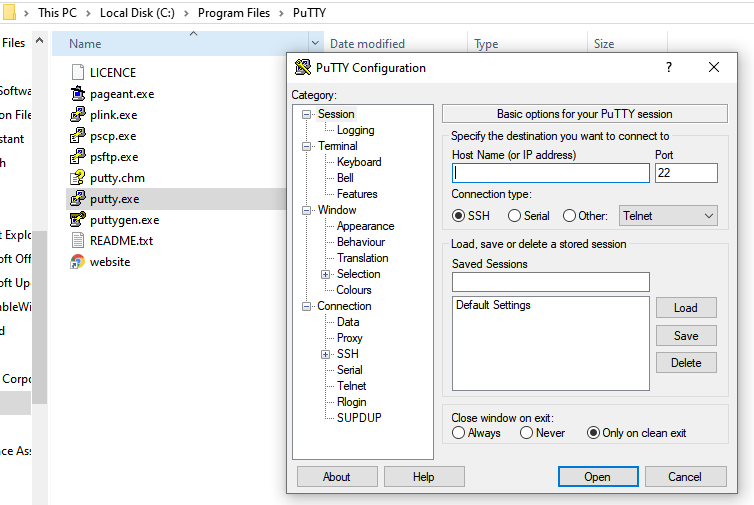The height and width of the screenshot is (505, 754).
Task: Collapse the Session tree node
Action: pyautogui.click(x=306, y=114)
